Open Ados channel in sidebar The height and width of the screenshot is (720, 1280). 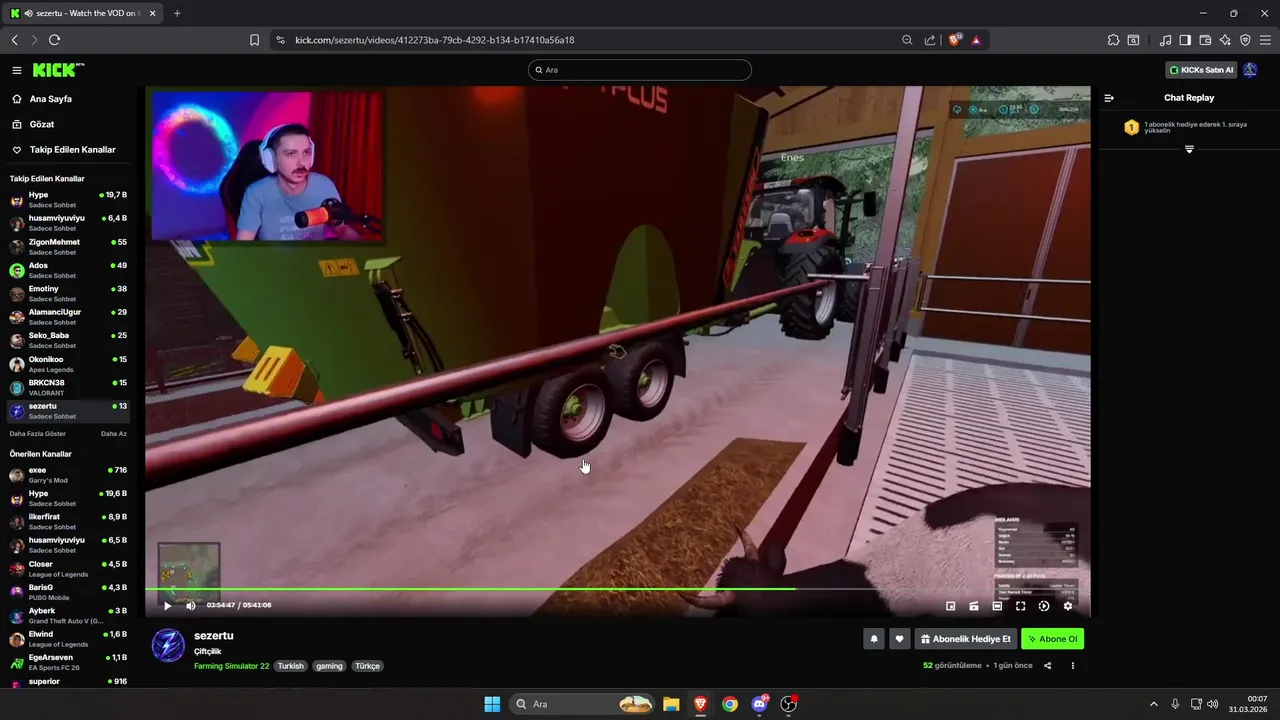click(68, 270)
